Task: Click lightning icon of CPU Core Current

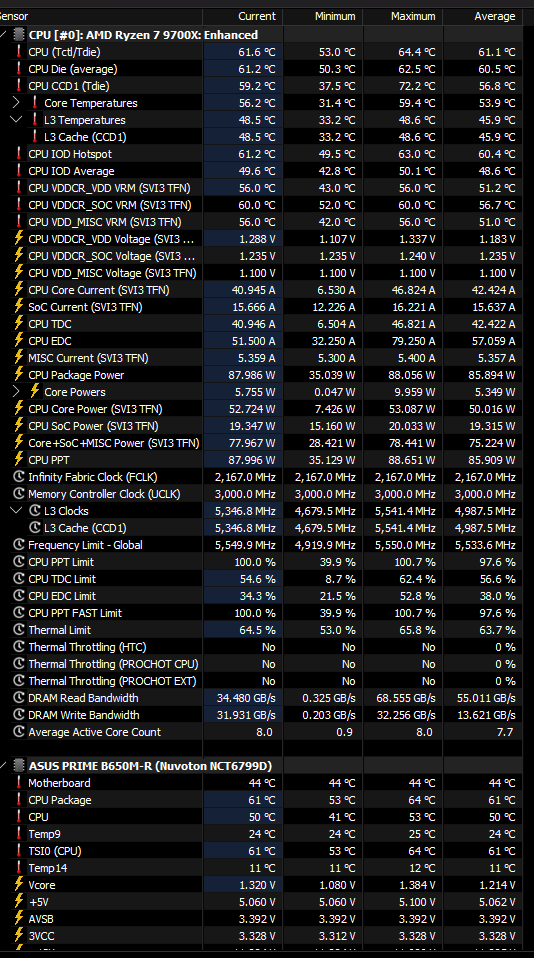Action: (19, 290)
